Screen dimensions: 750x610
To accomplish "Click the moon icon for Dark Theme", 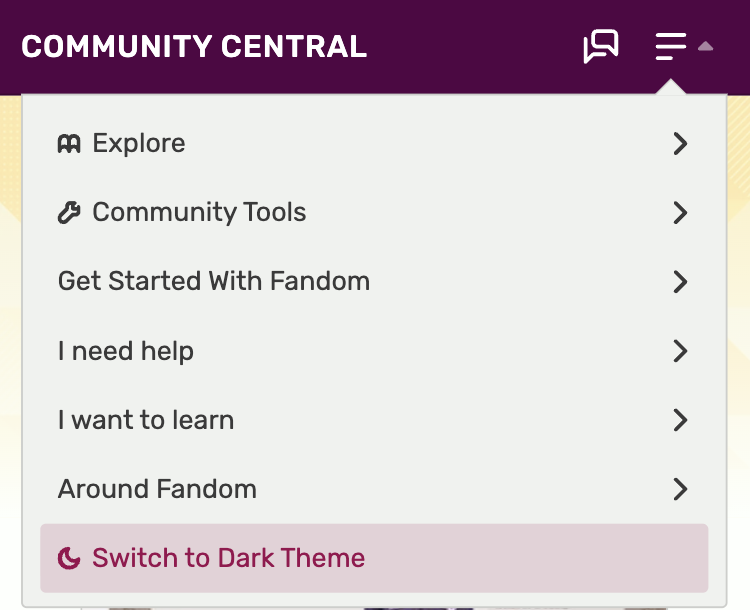I will tap(69, 558).
